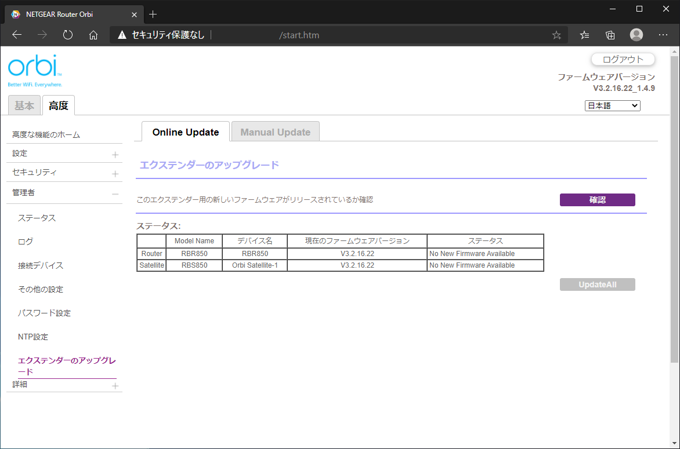Open その他の設定 in the sidebar
The width and height of the screenshot is (680, 449).
pos(40,289)
